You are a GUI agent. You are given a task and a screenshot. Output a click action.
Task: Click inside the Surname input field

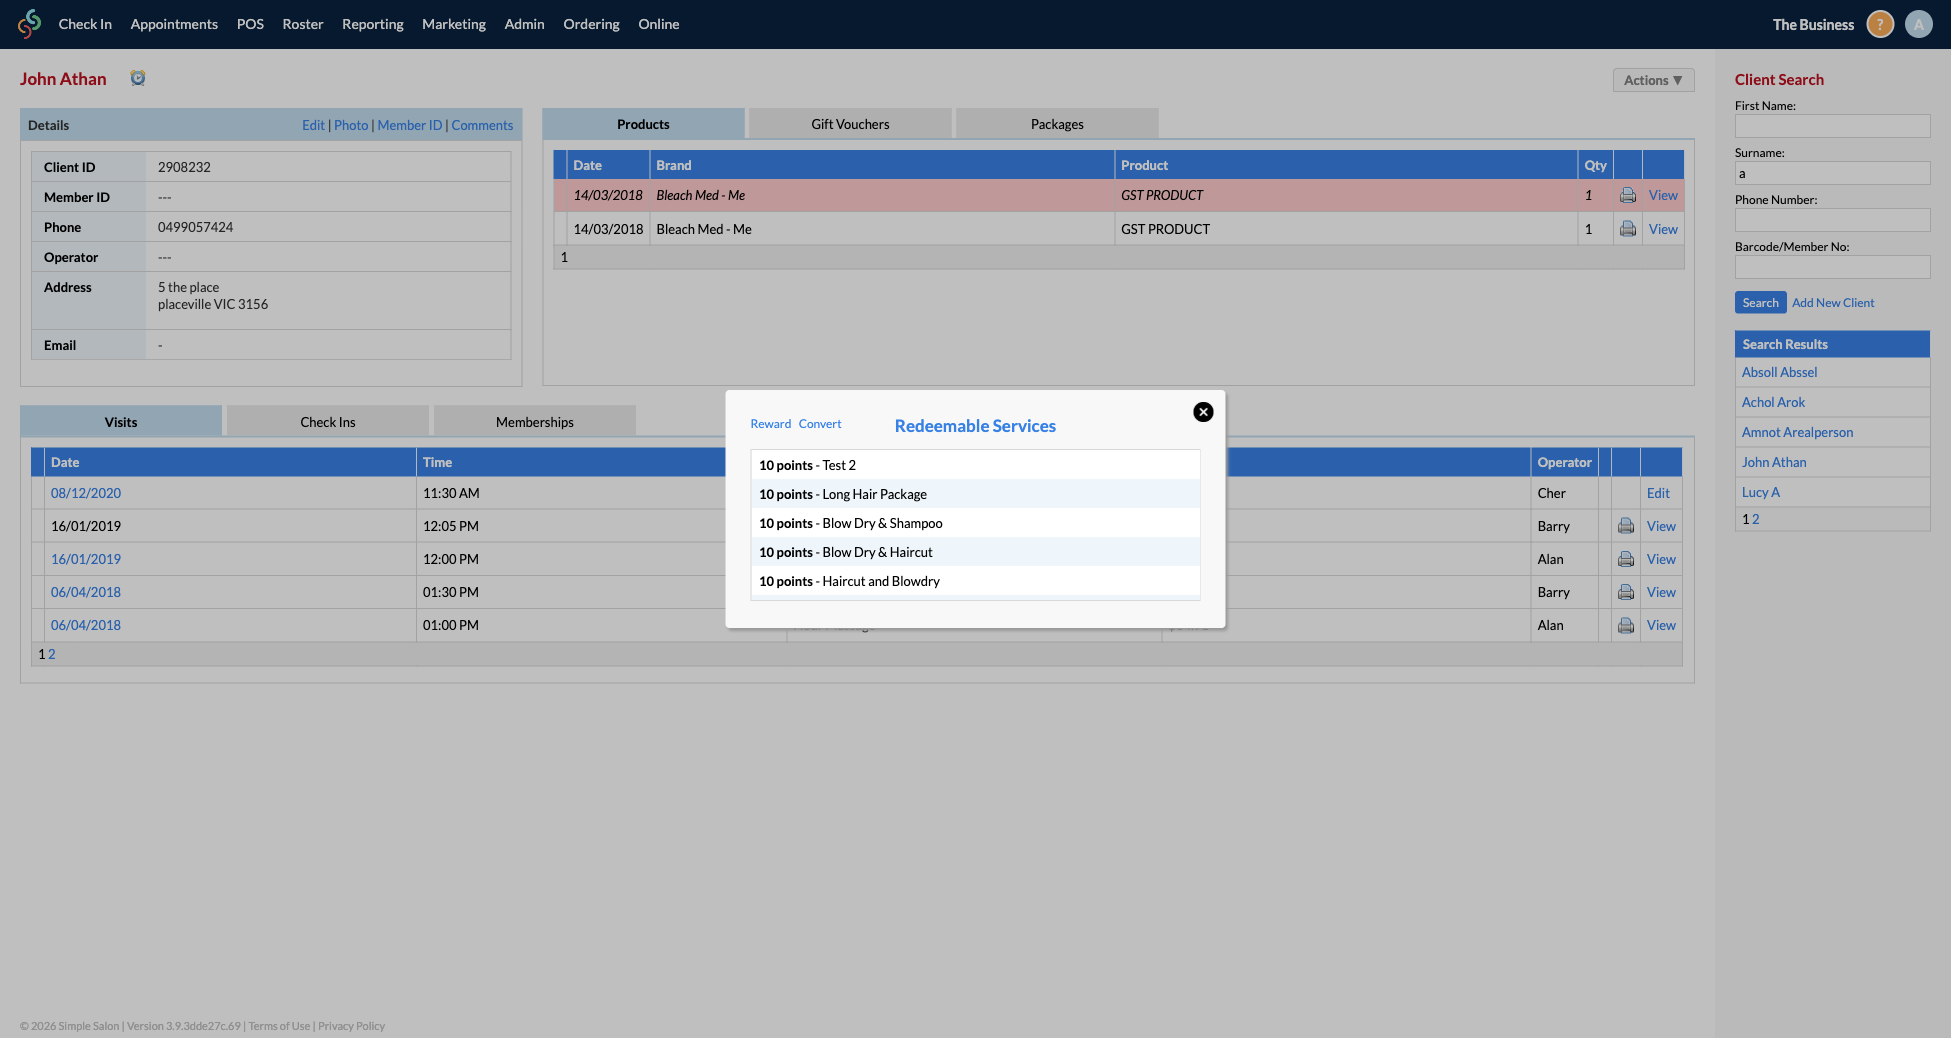(x=1832, y=172)
